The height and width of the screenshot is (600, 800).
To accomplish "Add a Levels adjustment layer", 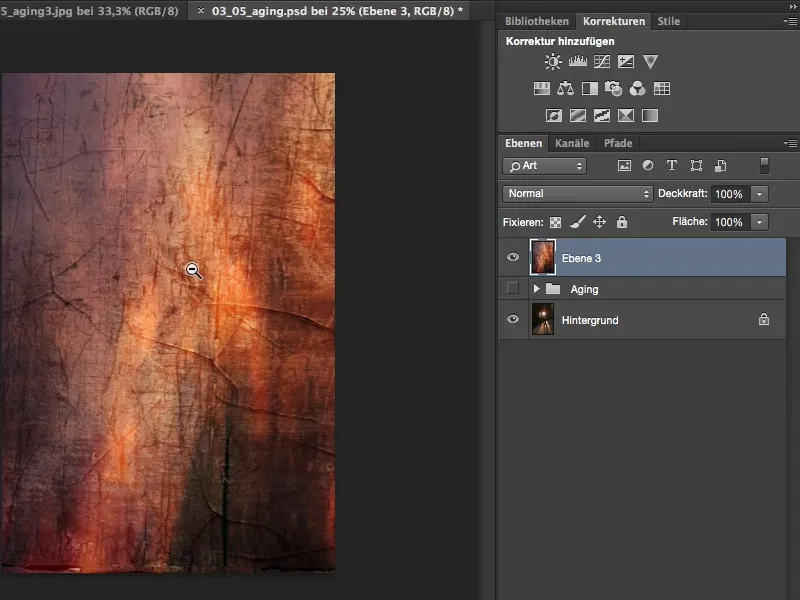I will (x=577, y=61).
